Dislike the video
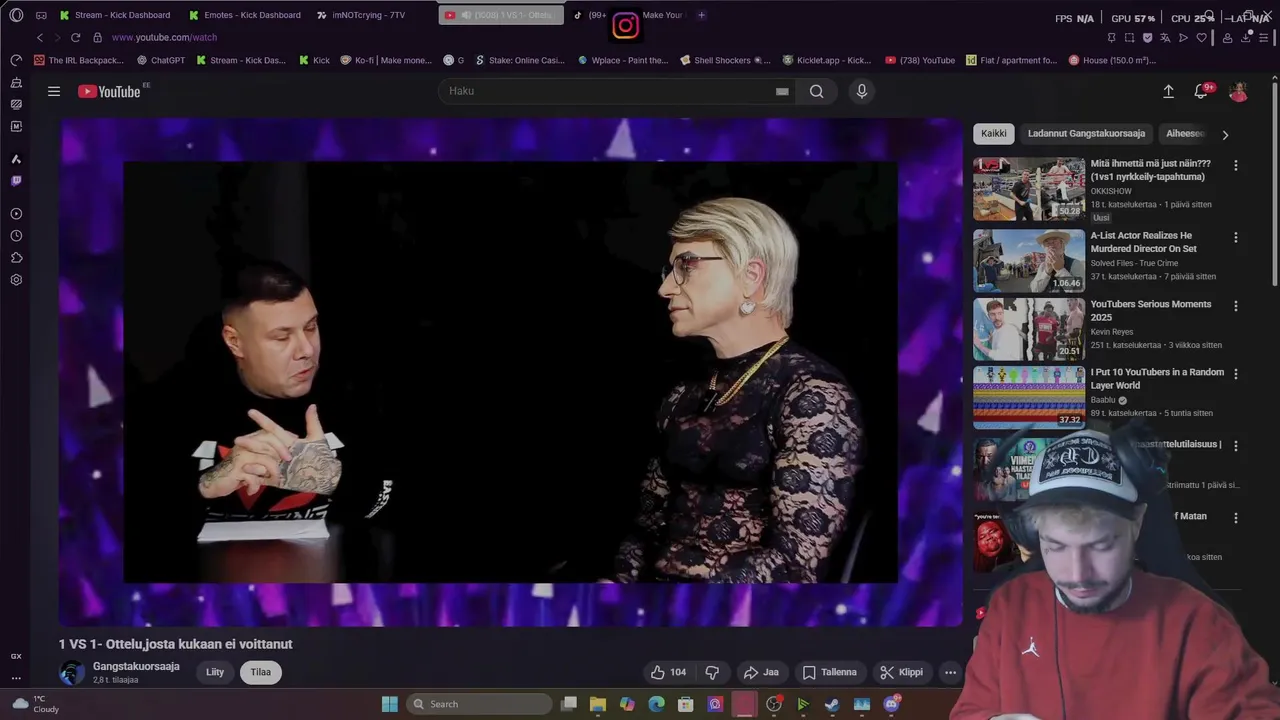Screen dimensions: 1280x720 click(712, 672)
